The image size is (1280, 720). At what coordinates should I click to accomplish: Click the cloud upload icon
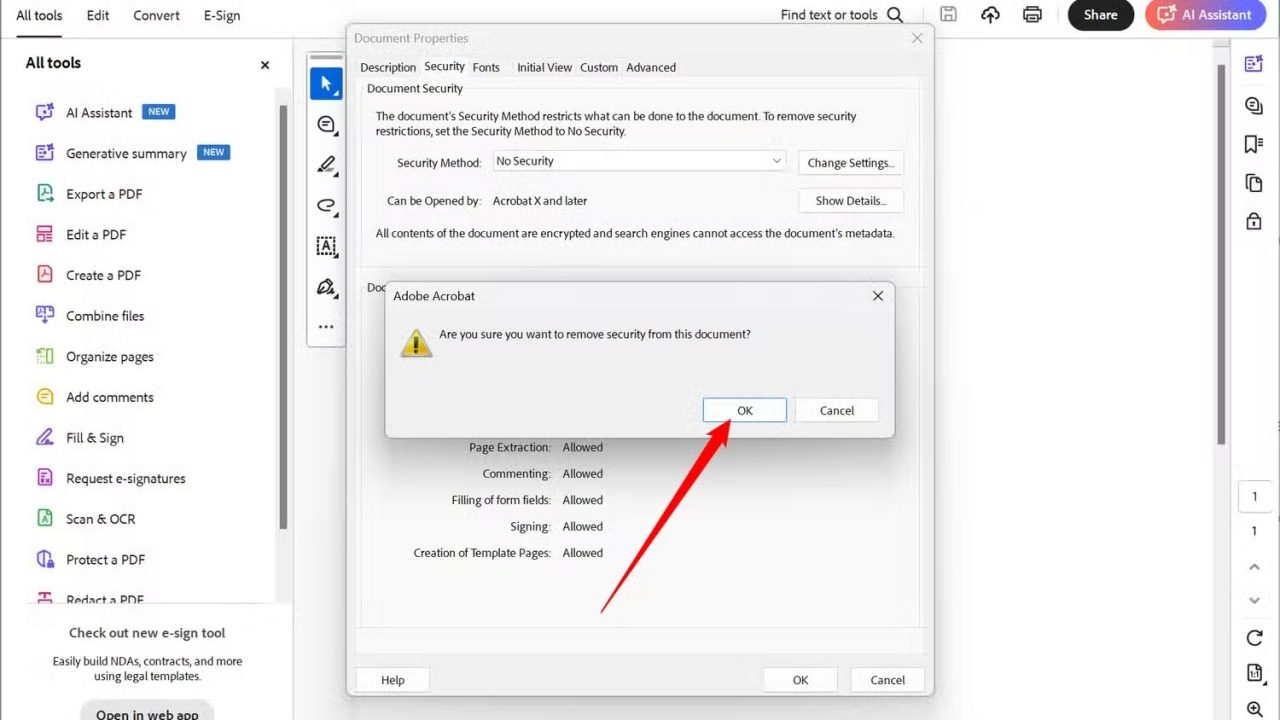click(990, 15)
